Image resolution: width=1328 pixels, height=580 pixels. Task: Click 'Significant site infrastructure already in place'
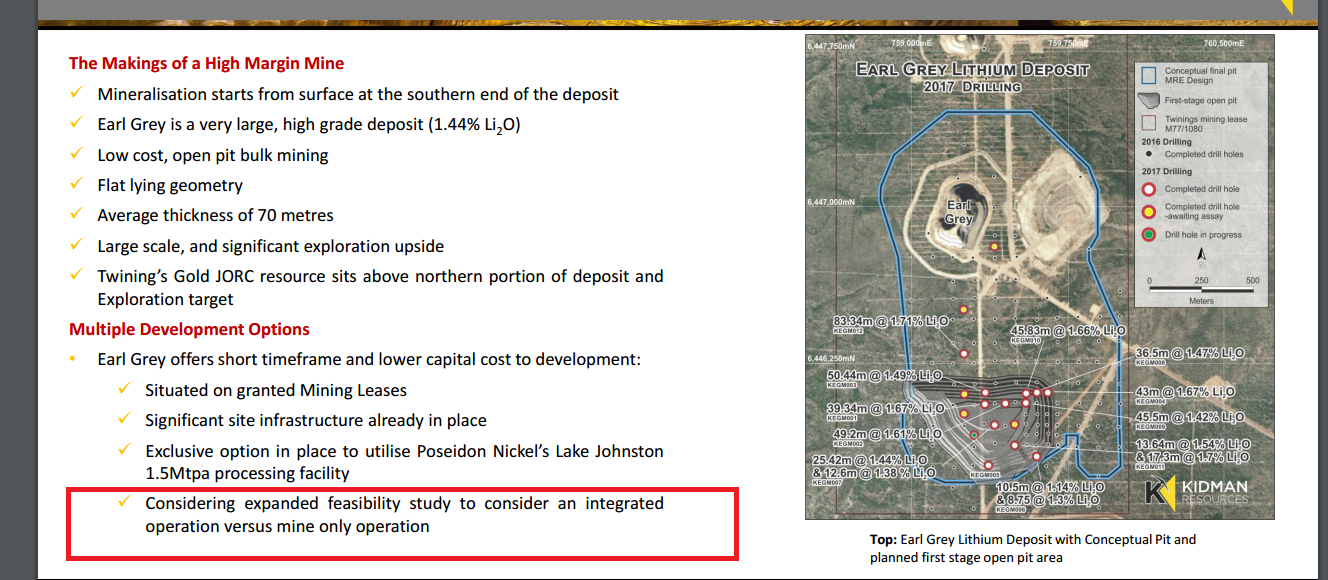[x=316, y=420]
